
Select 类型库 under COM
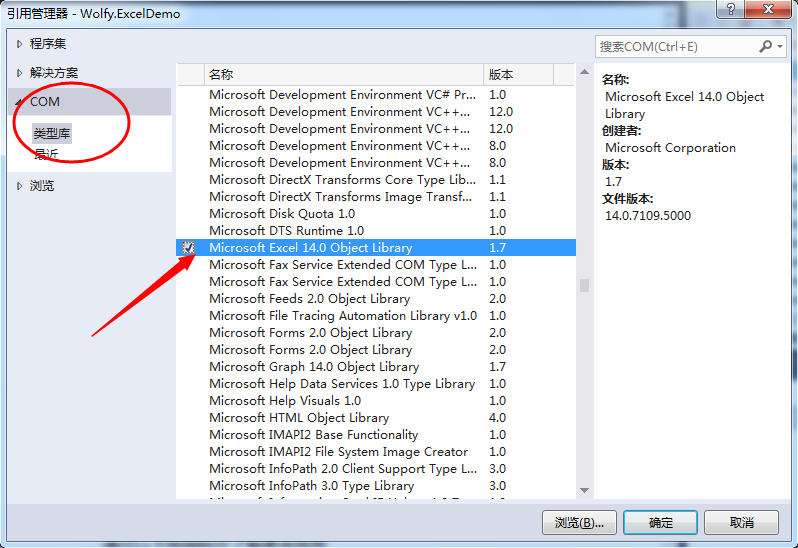click(x=51, y=134)
